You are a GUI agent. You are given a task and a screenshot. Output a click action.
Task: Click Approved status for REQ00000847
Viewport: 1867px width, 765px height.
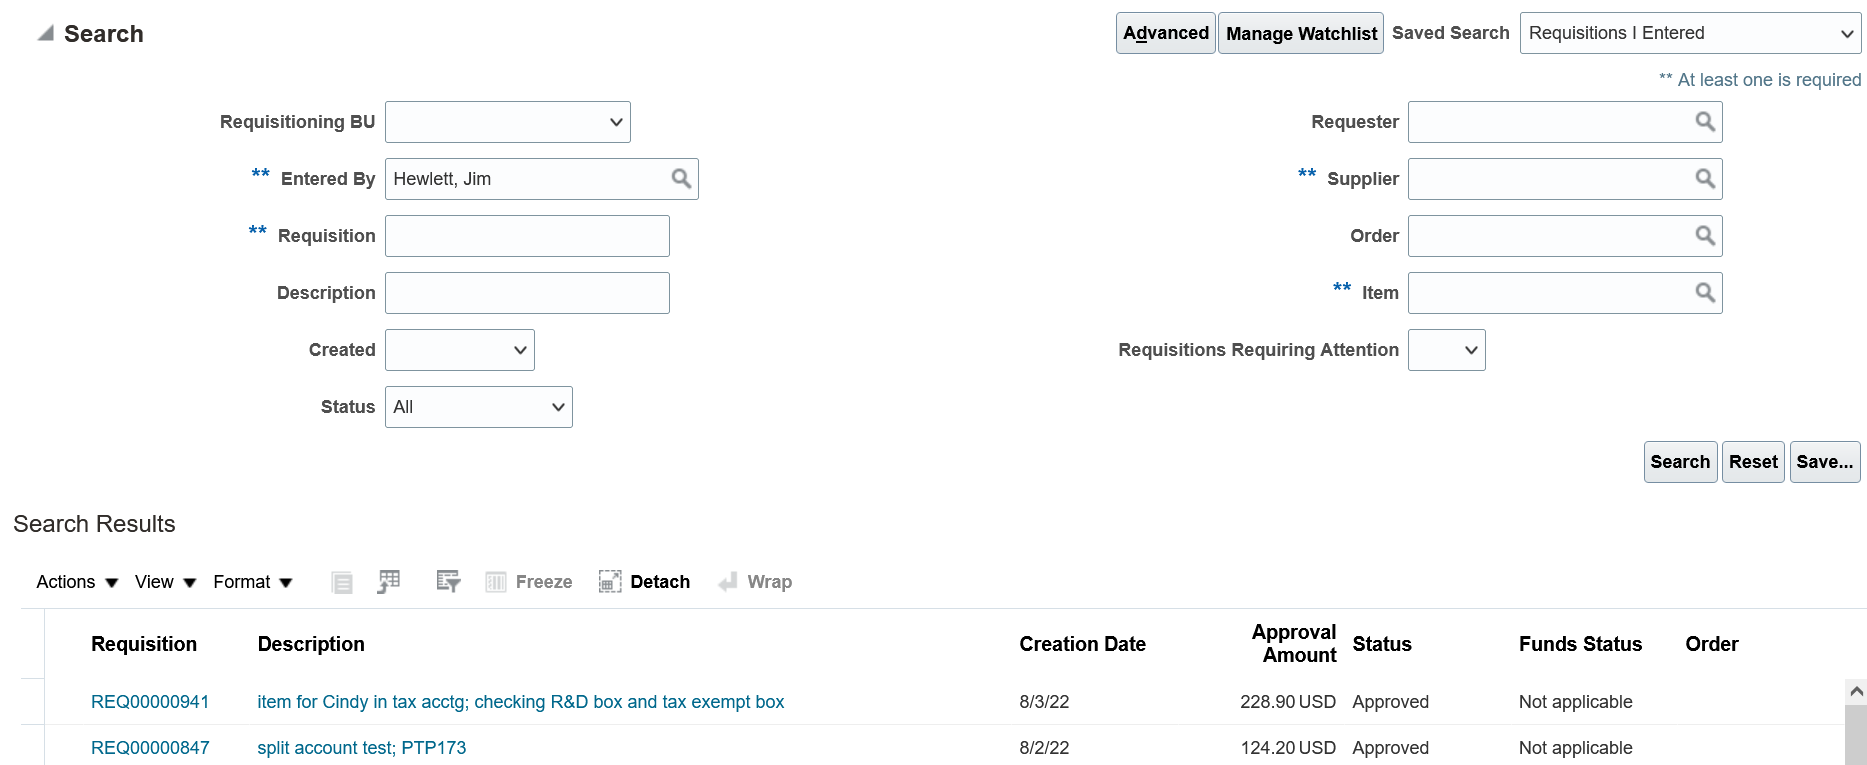[x=1390, y=748]
